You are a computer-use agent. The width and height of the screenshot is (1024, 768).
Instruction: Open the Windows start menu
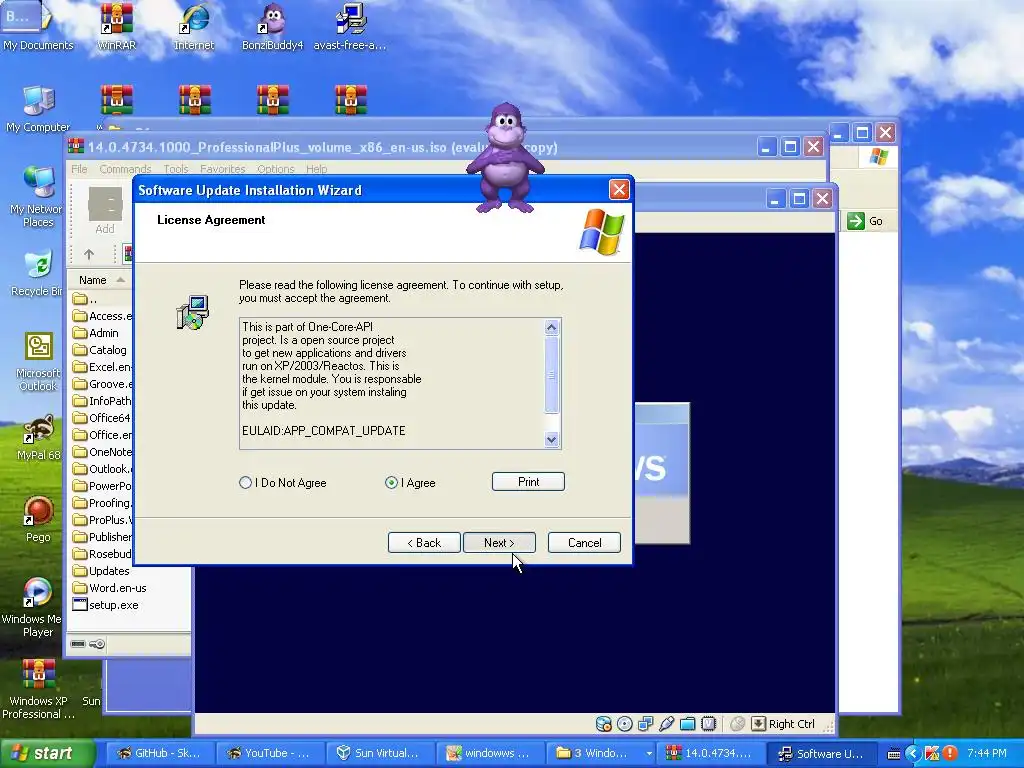(47, 754)
